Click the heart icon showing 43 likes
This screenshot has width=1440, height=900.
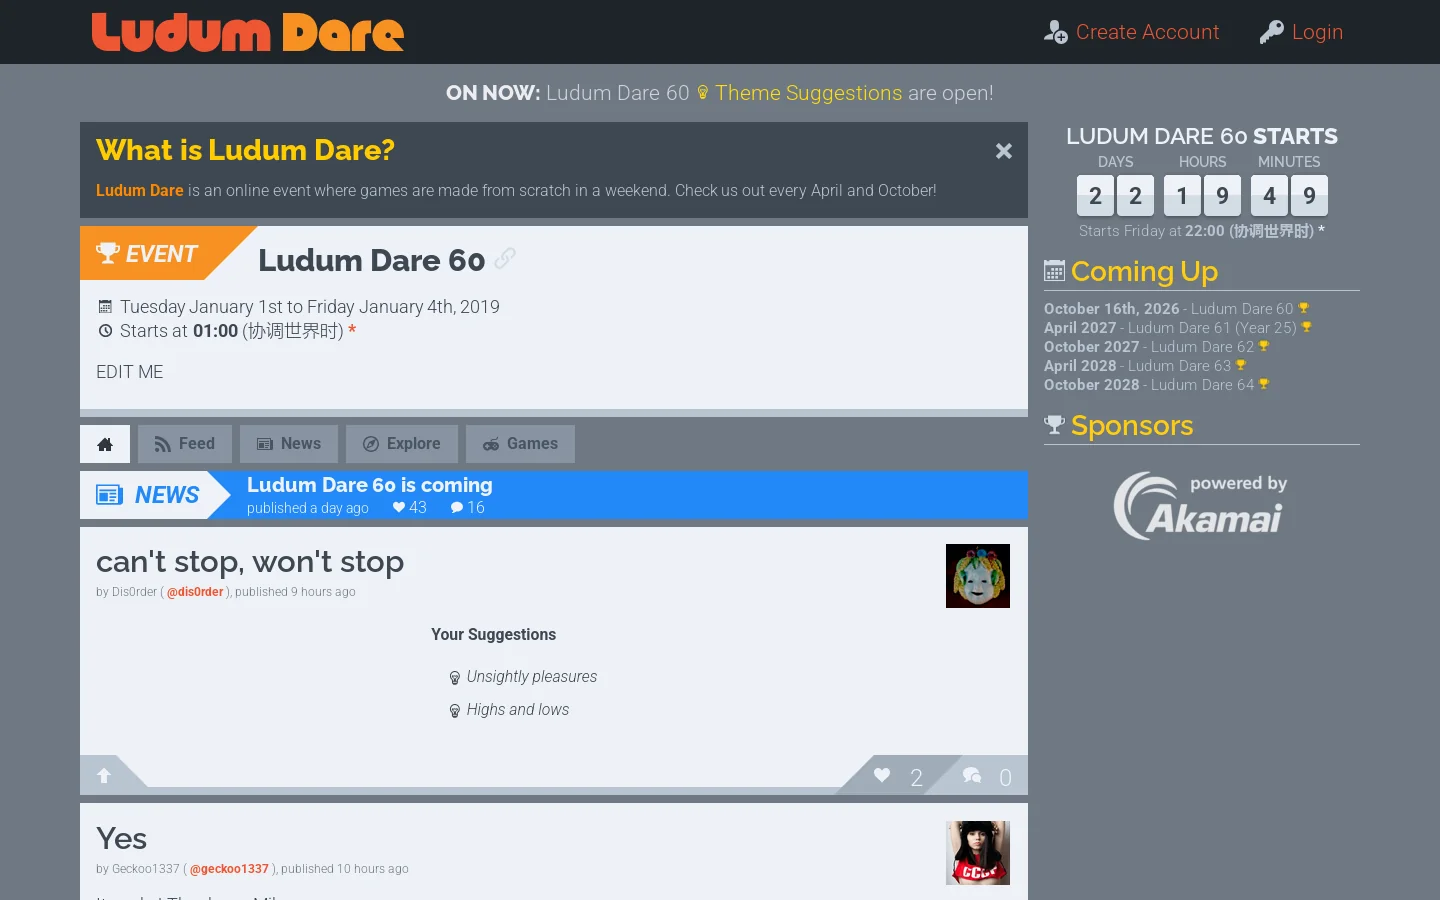(399, 508)
